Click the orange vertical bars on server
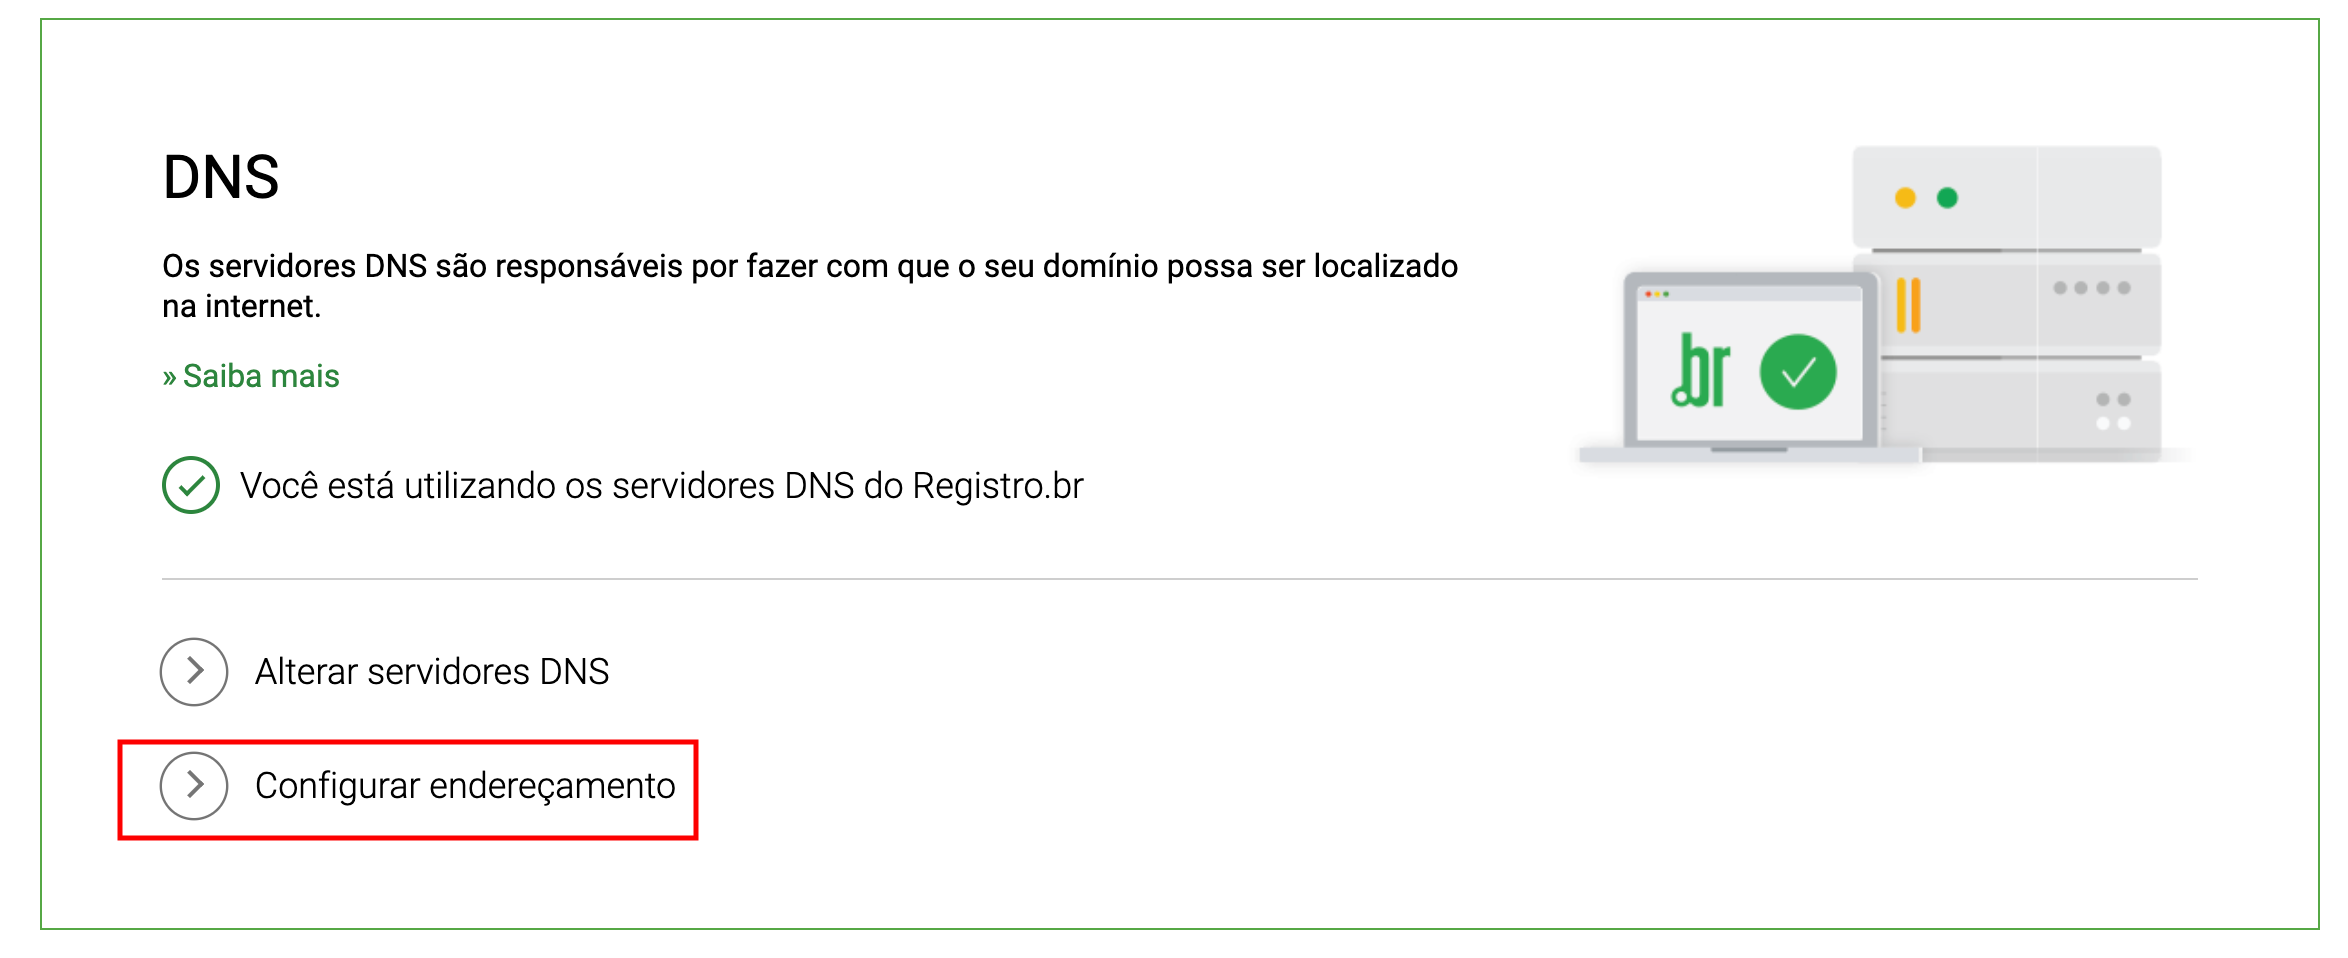The height and width of the screenshot is (958, 2348). tap(1909, 305)
